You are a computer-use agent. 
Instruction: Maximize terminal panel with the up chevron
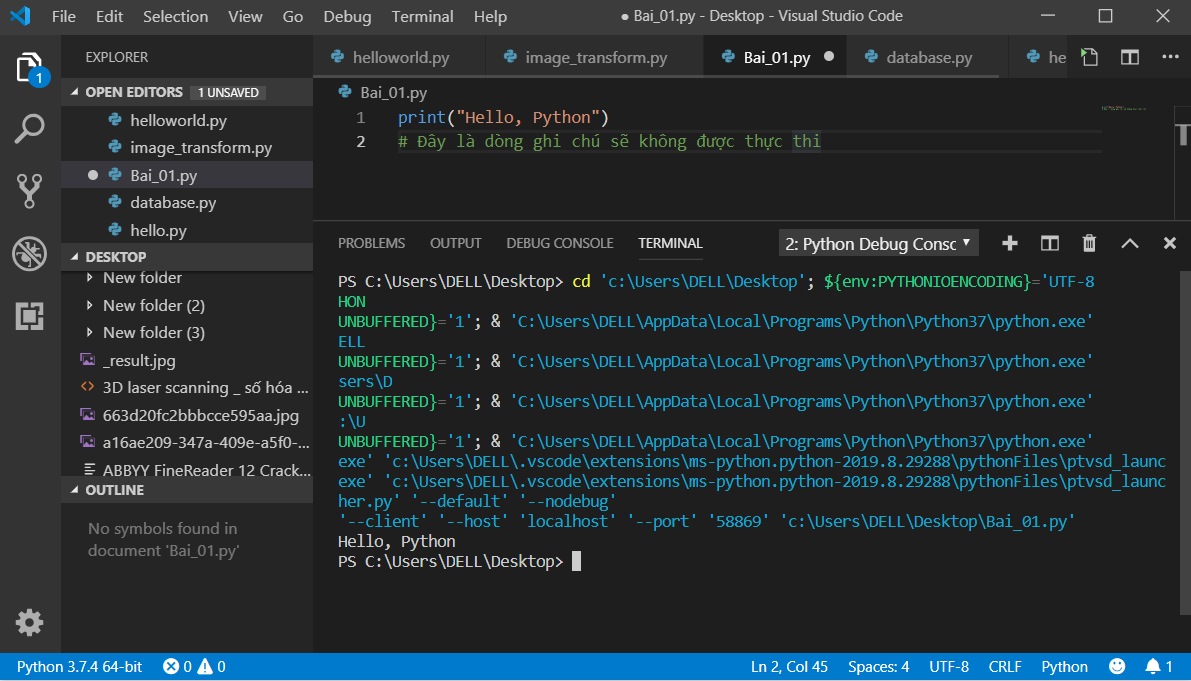(x=1130, y=243)
